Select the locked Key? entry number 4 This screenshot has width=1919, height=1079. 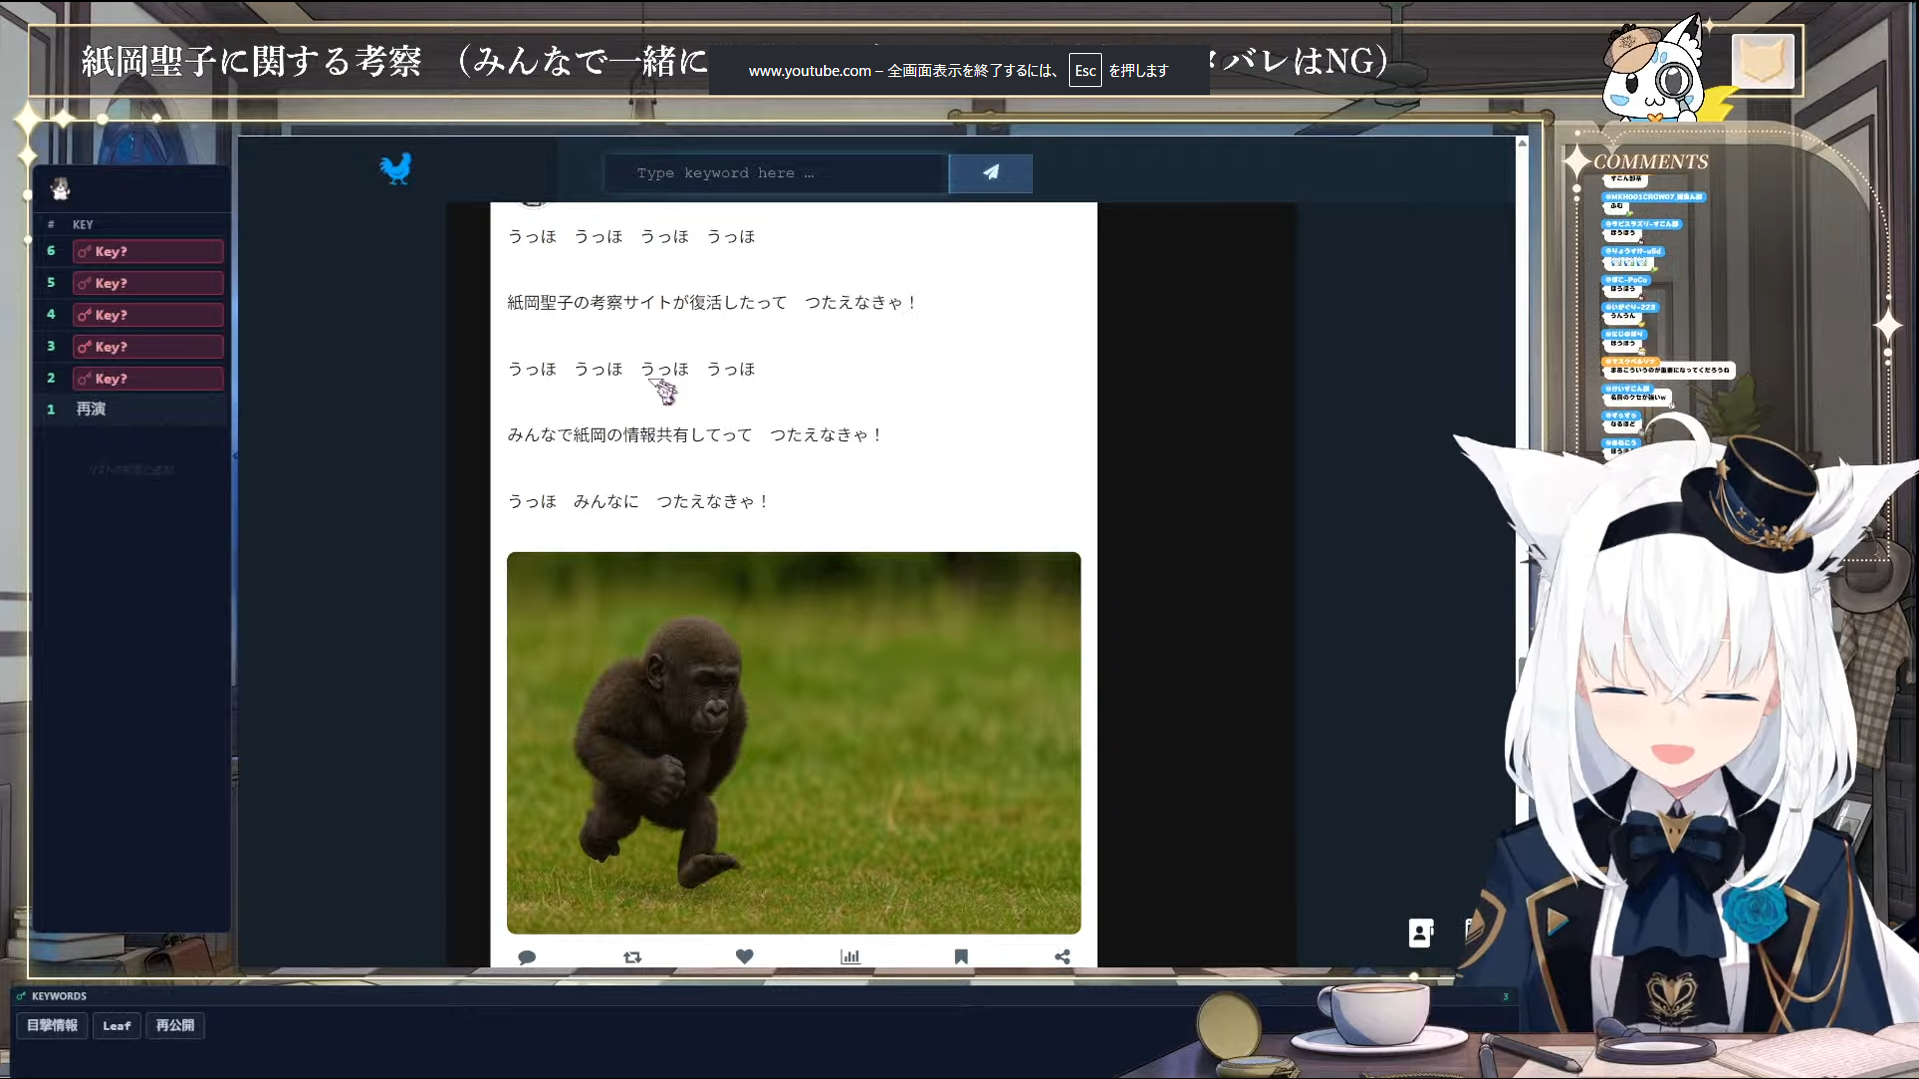pos(147,315)
